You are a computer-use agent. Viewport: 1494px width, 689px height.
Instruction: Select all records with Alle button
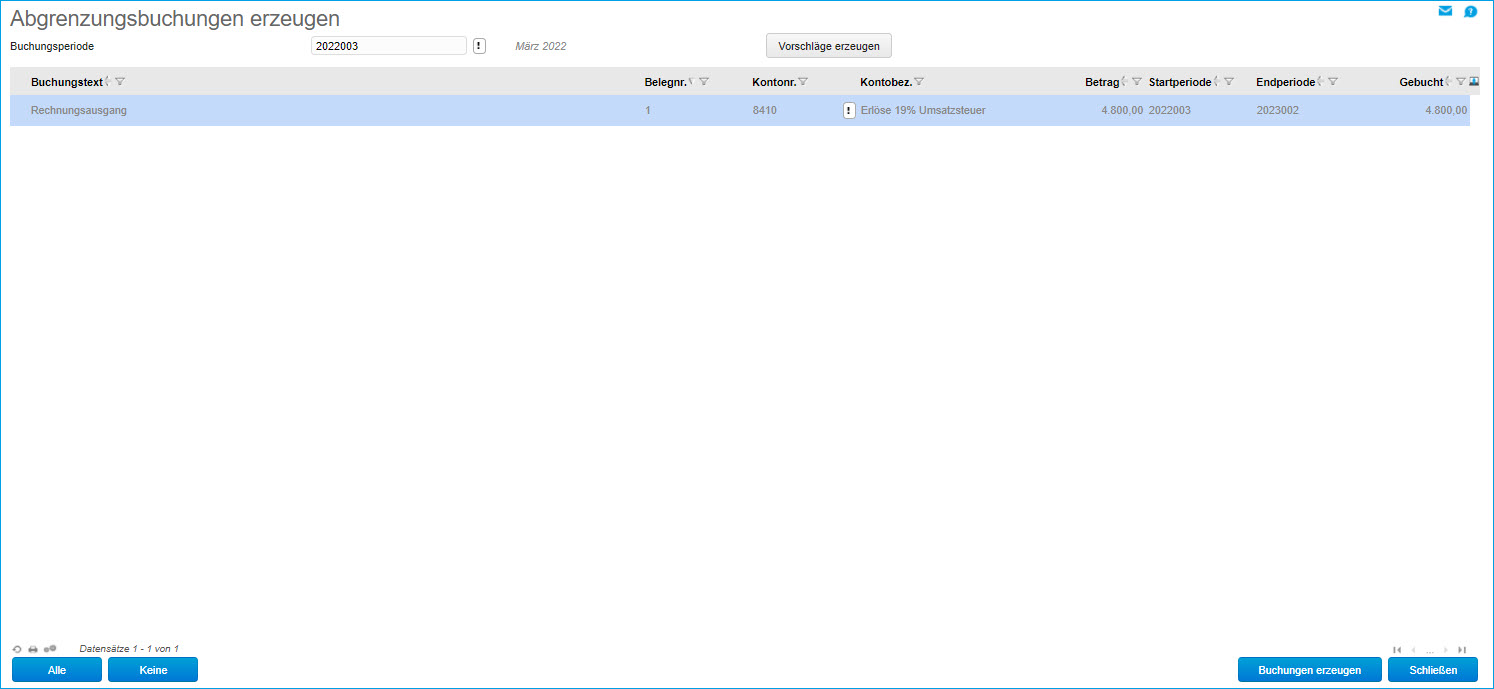pos(57,670)
